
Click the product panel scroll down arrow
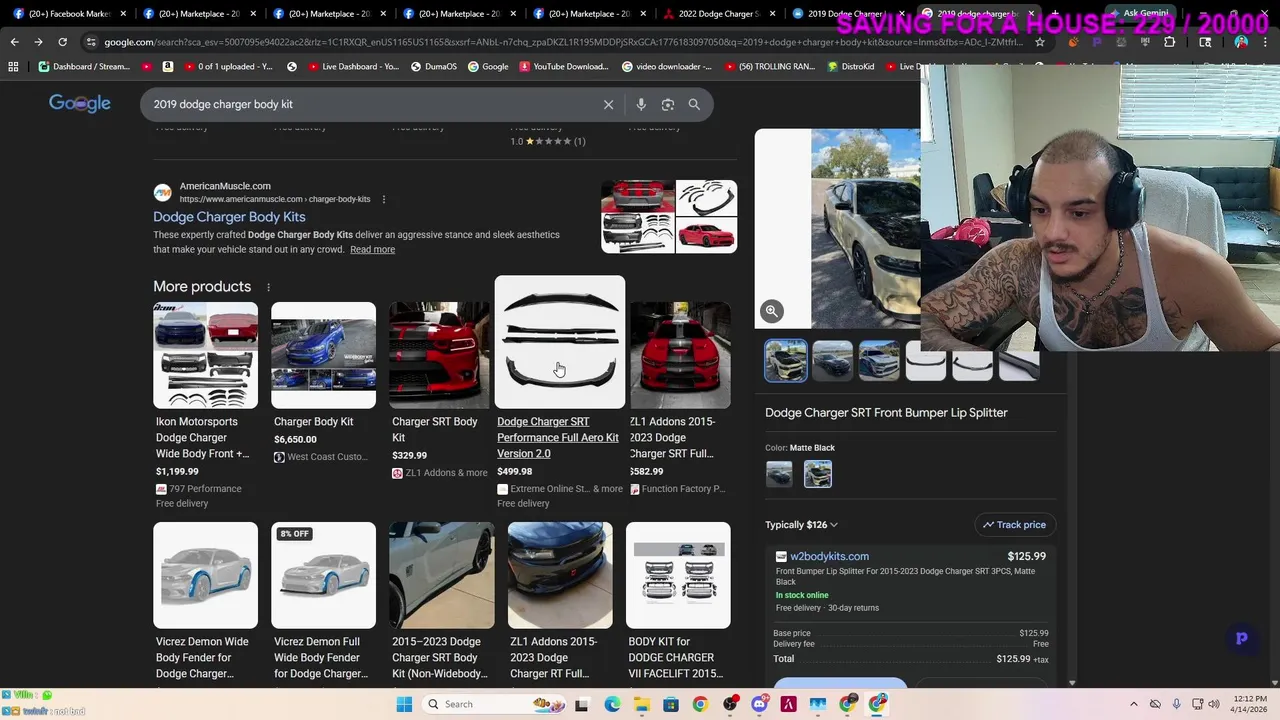pyautogui.click(x=1072, y=683)
